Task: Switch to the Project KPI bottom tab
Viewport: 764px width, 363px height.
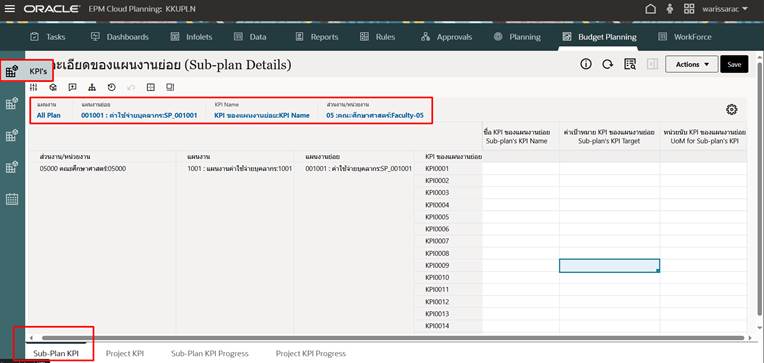Action: pos(125,353)
